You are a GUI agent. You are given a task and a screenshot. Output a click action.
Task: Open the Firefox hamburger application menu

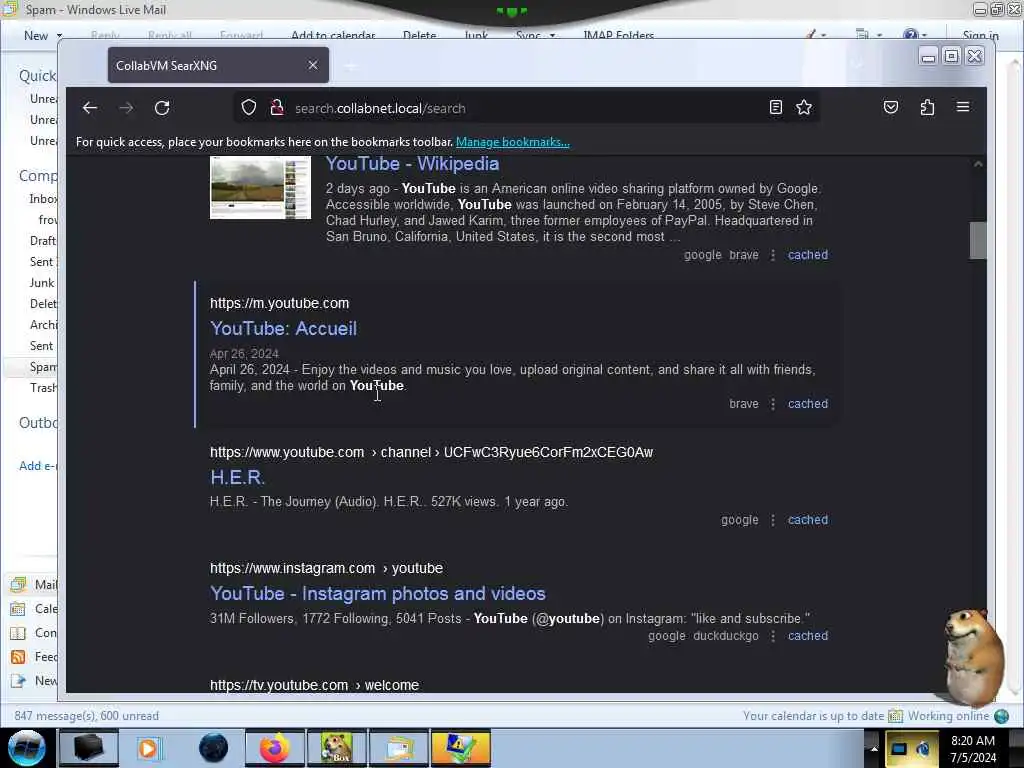click(x=963, y=107)
